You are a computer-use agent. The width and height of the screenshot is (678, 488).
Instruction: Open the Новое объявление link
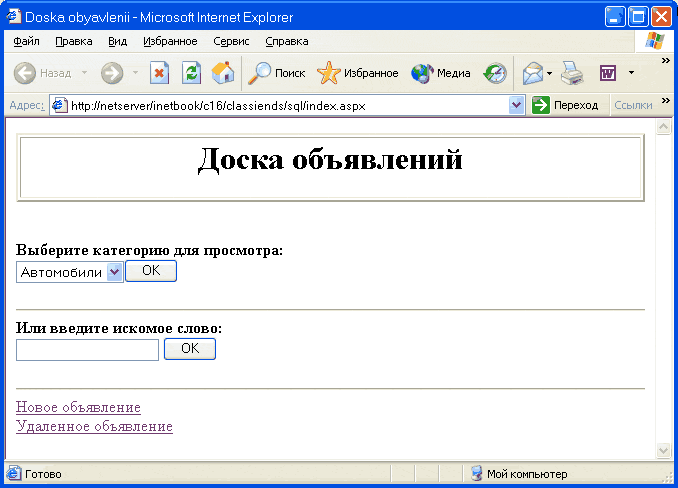click(78, 407)
